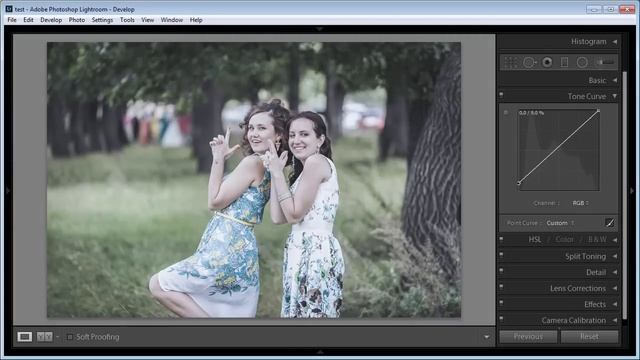Open the Point Curve Custom dropdown

[560, 223]
